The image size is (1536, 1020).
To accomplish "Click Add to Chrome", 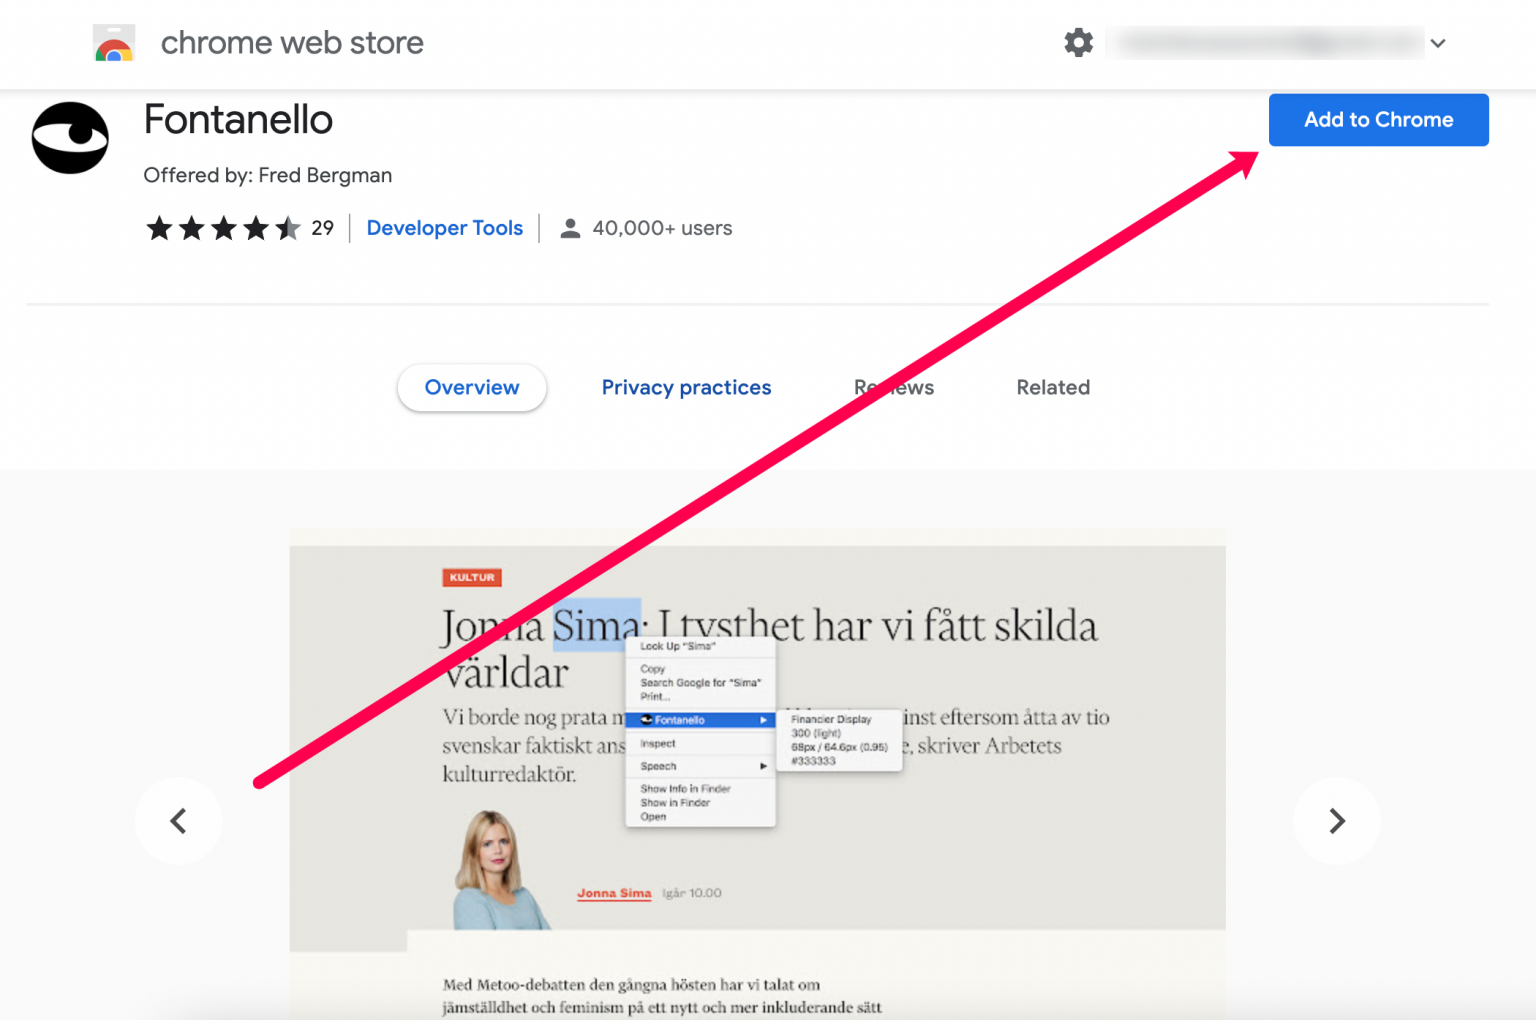I will pyautogui.click(x=1378, y=119).
